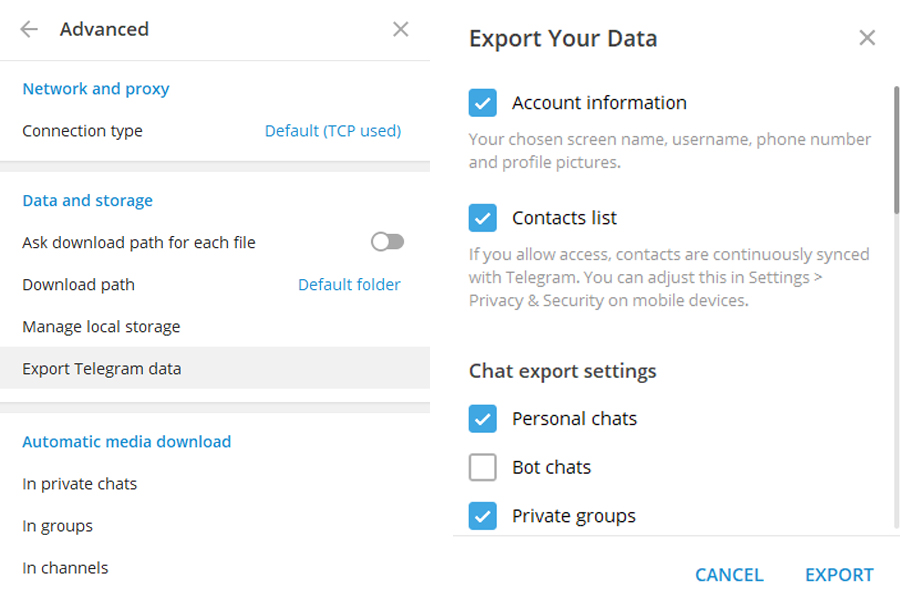Select Export Telegram data option
900x600 pixels.
point(102,369)
